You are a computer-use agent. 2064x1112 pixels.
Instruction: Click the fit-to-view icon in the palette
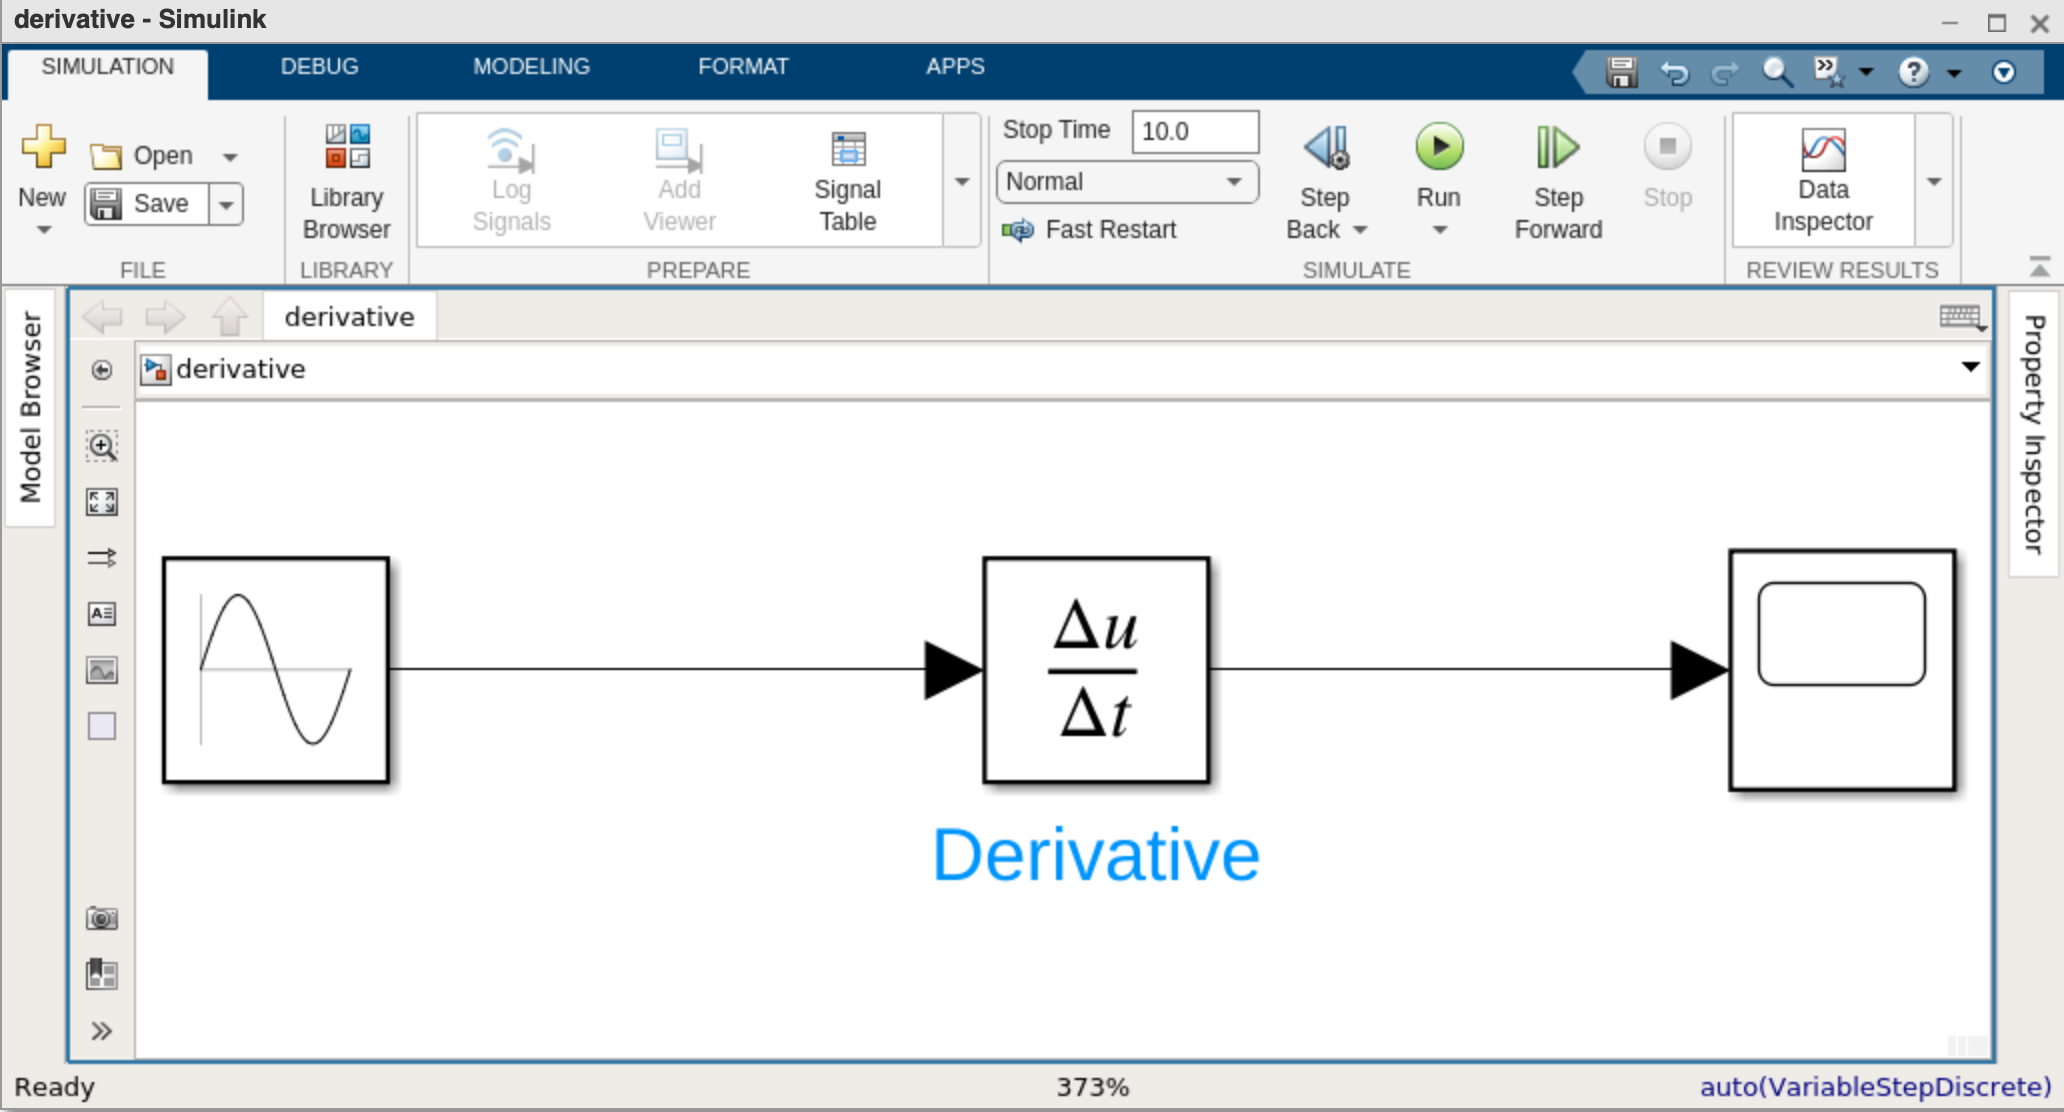tap(101, 503)
